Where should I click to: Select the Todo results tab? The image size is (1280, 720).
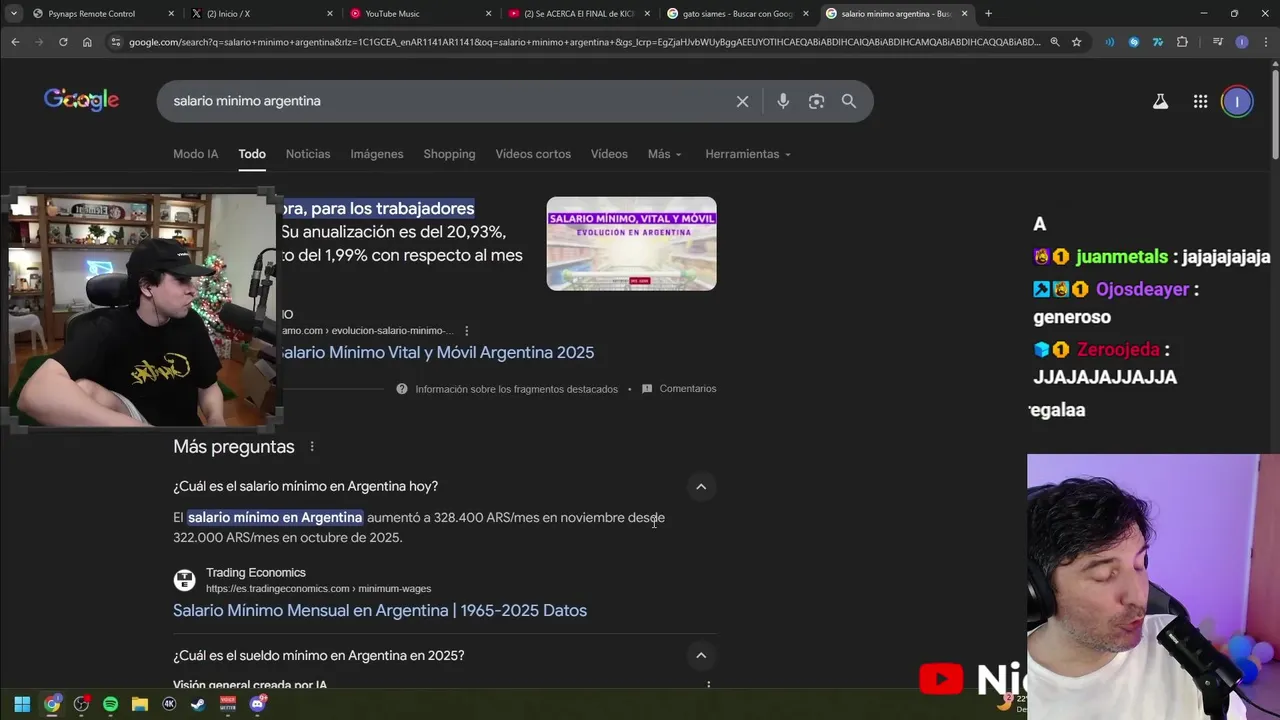coord(252,154)
